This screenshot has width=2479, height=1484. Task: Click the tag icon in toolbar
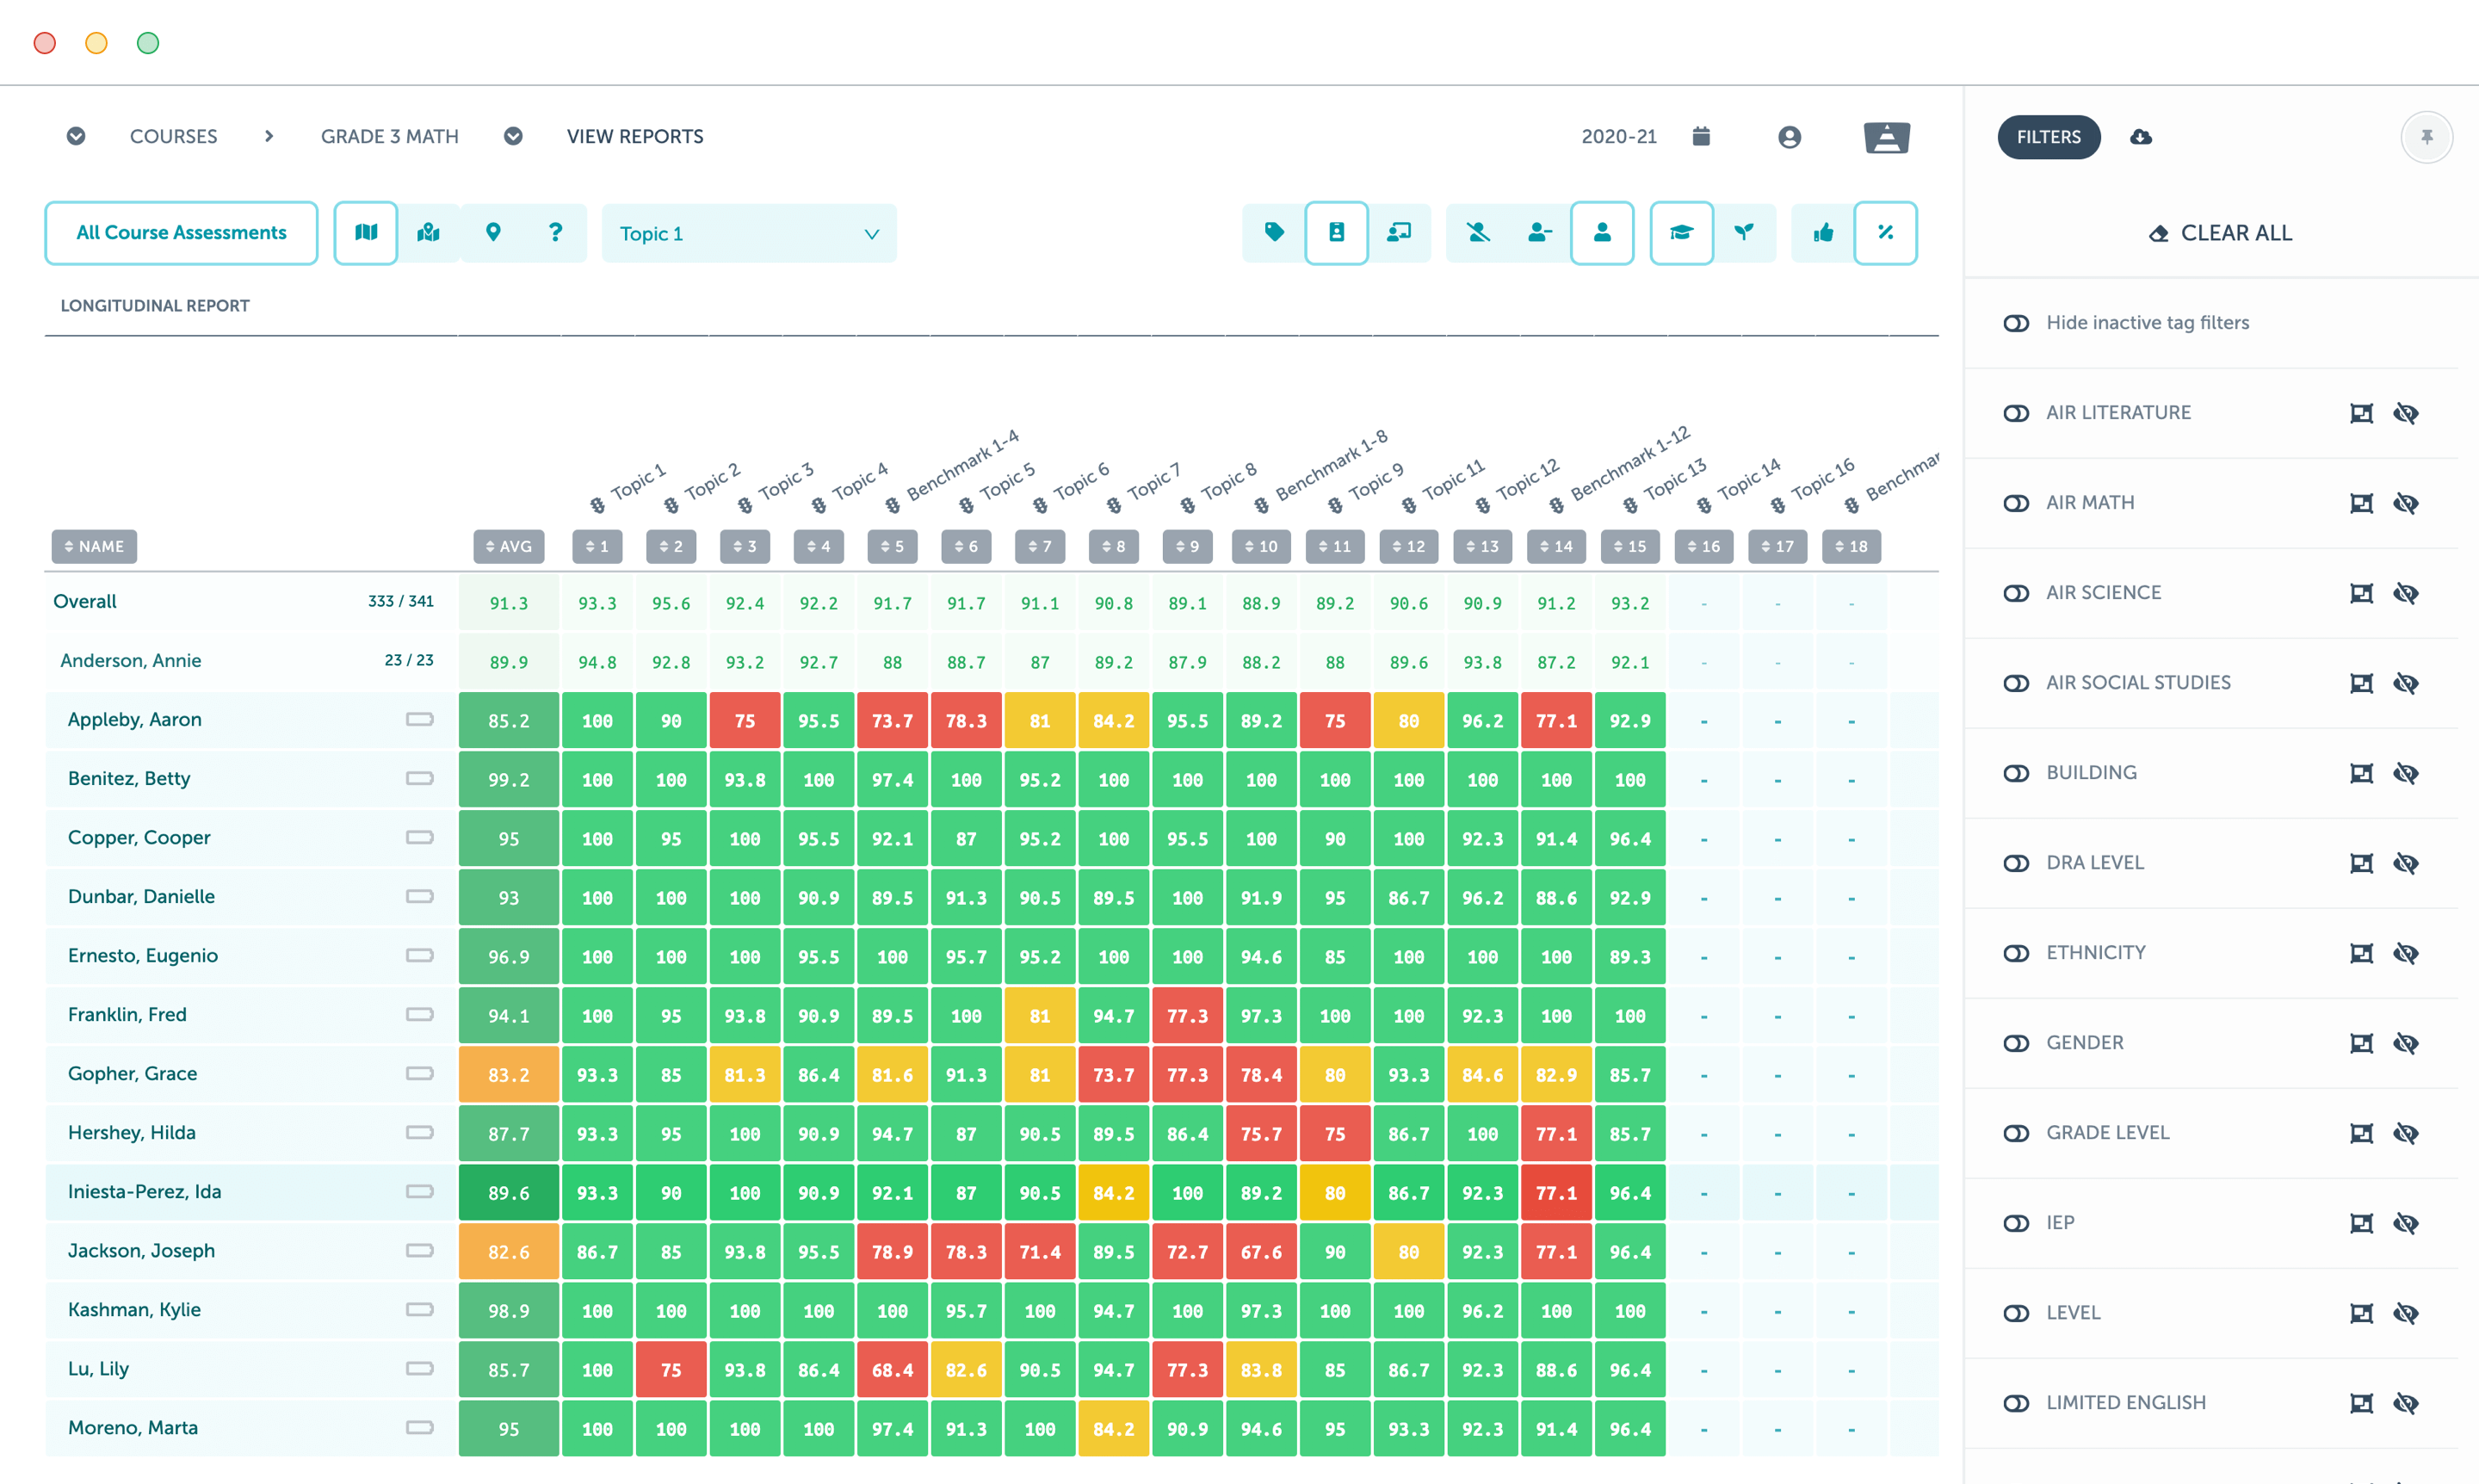click(1274, 233)
